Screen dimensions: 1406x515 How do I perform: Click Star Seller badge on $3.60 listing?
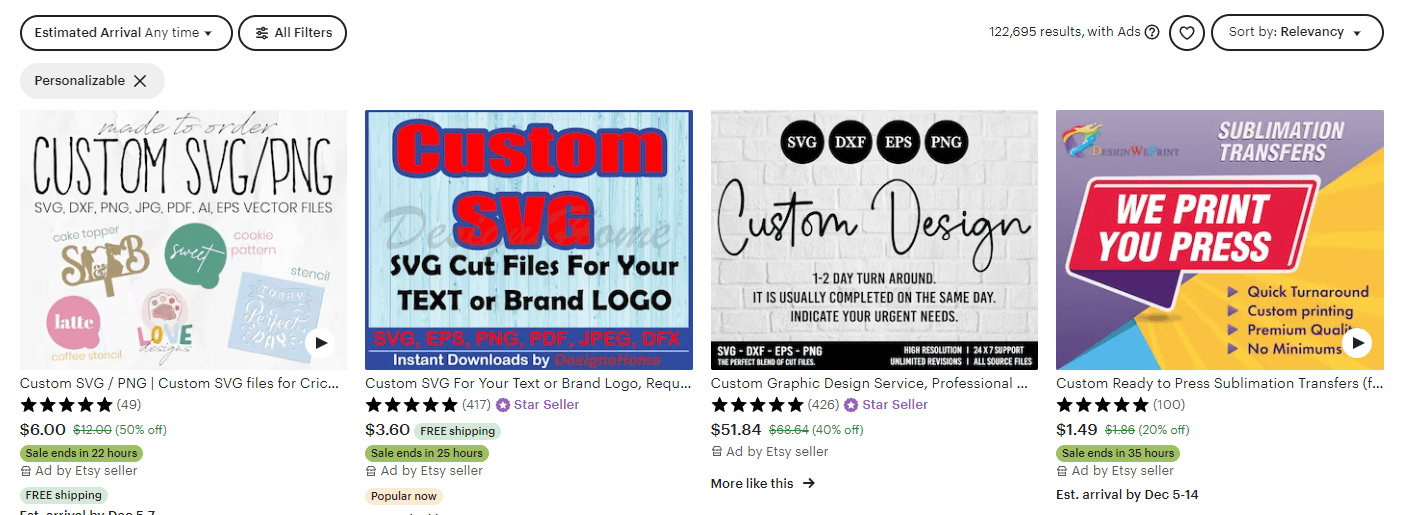pos(538,405)
